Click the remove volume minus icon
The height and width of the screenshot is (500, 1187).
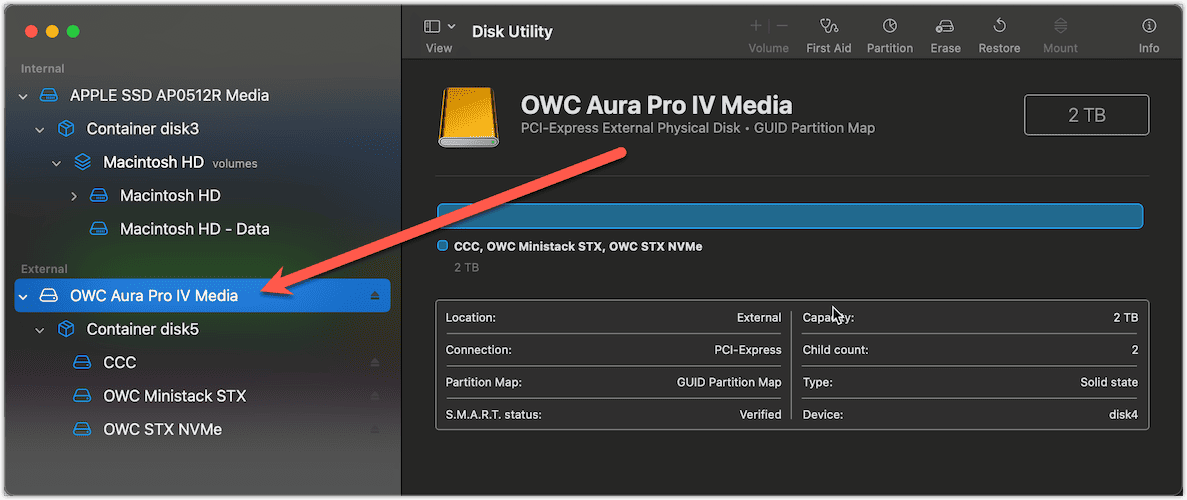point(782,26)
